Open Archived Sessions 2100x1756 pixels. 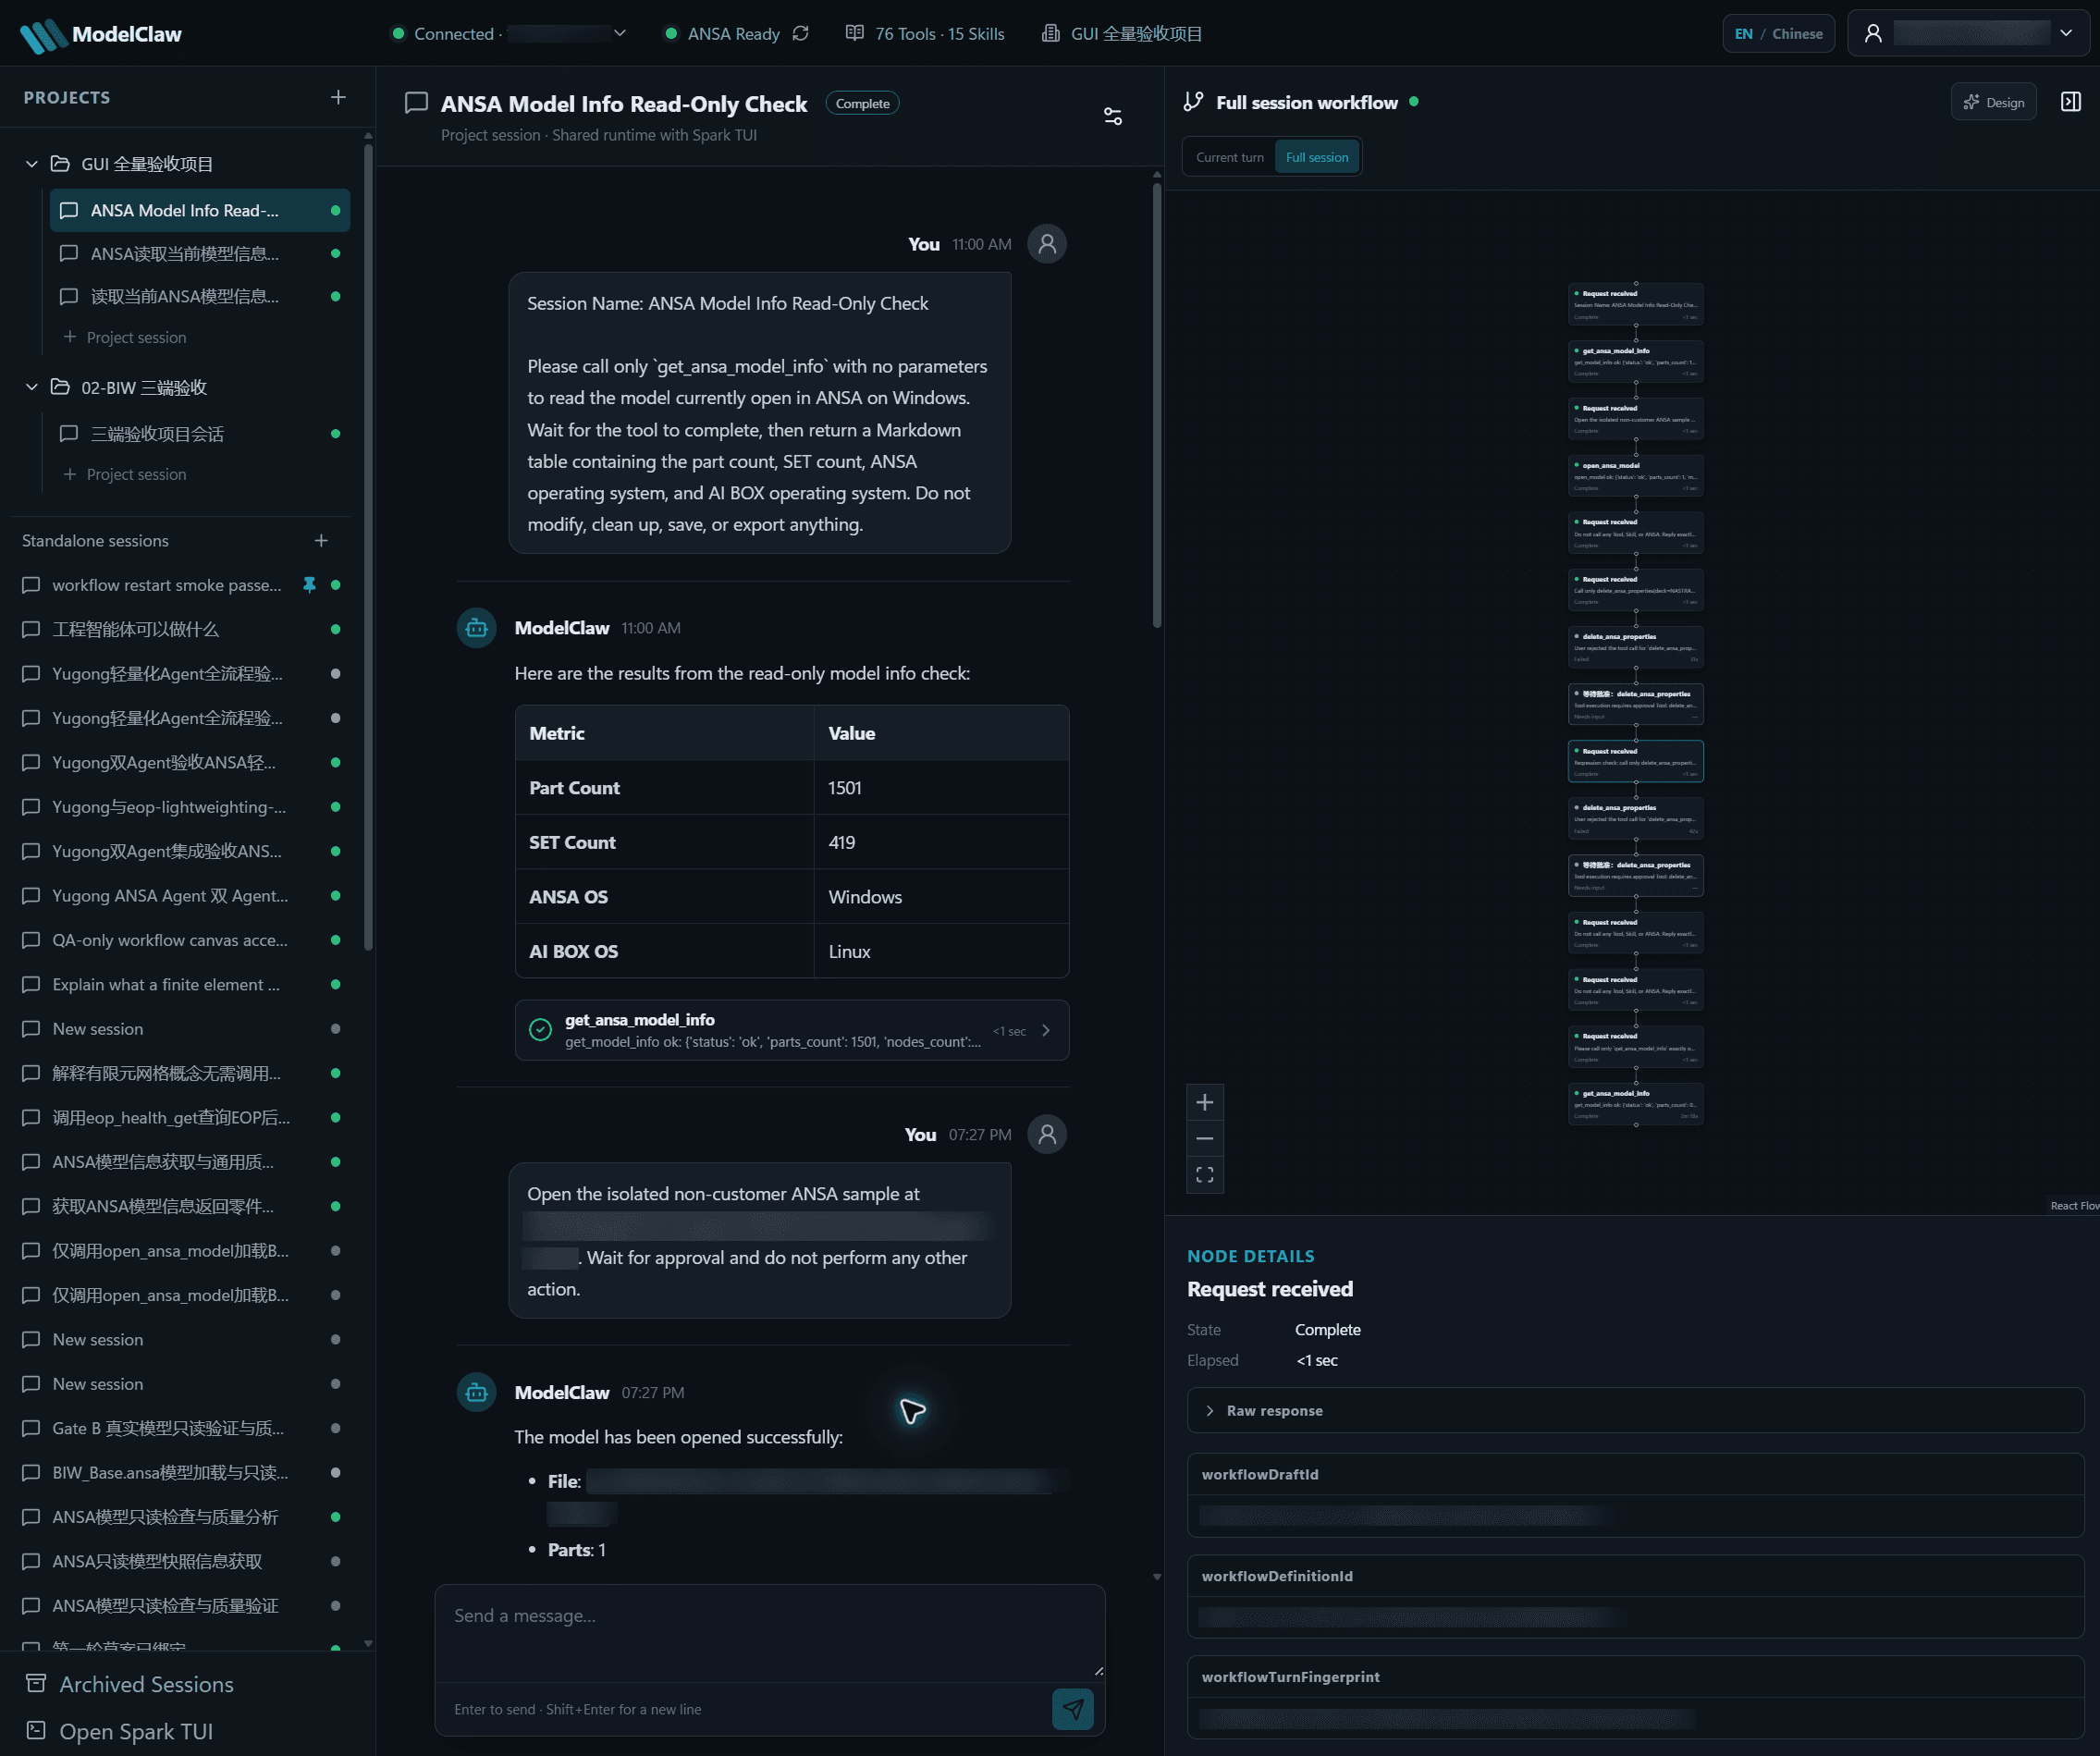(130, 1684)
